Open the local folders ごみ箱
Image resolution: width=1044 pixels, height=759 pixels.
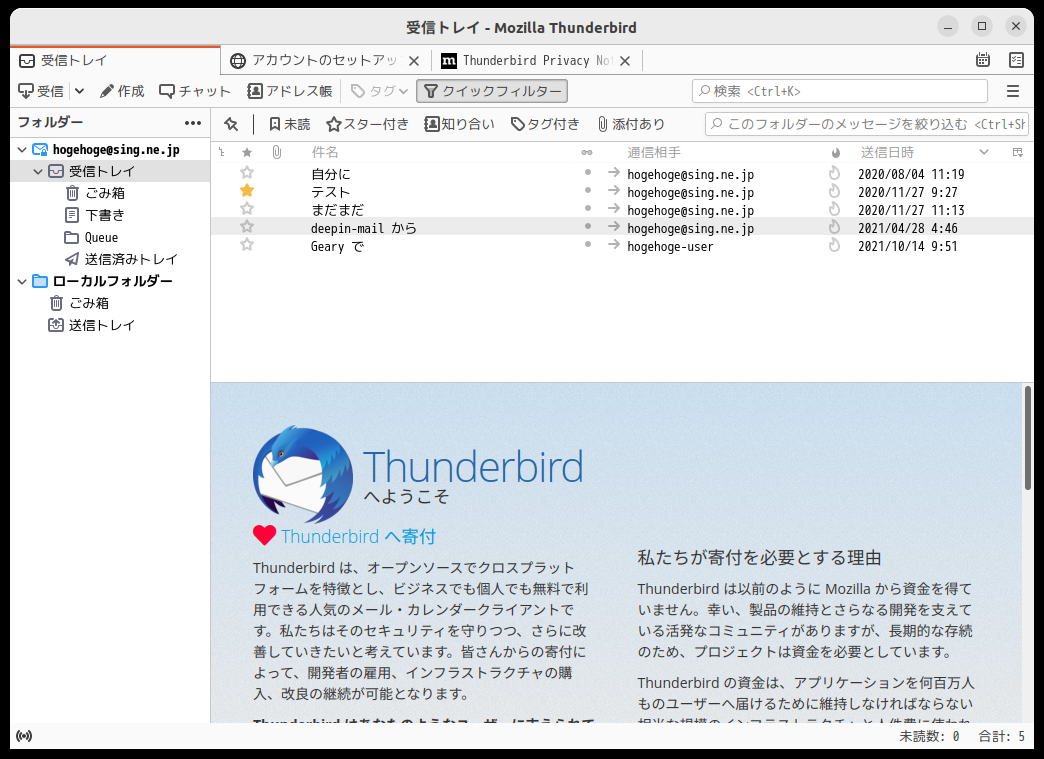click(89, 304)
